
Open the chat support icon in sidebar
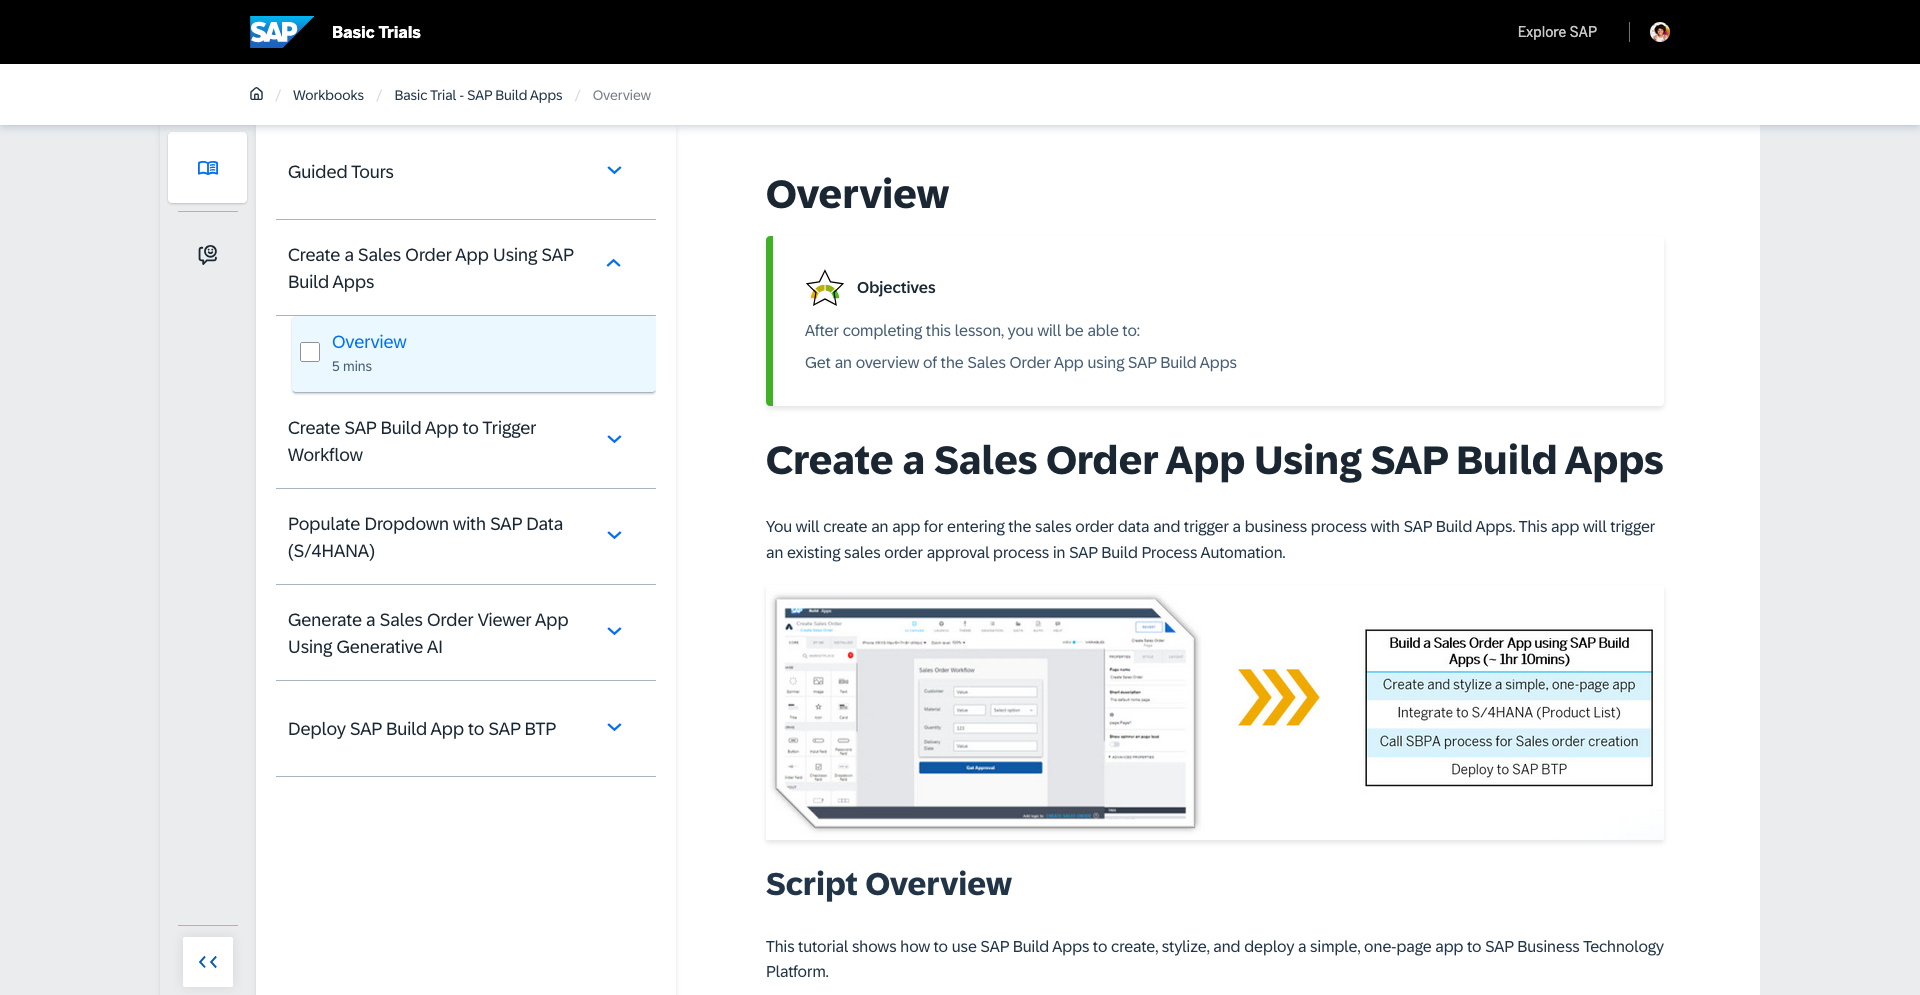[208, 254]
